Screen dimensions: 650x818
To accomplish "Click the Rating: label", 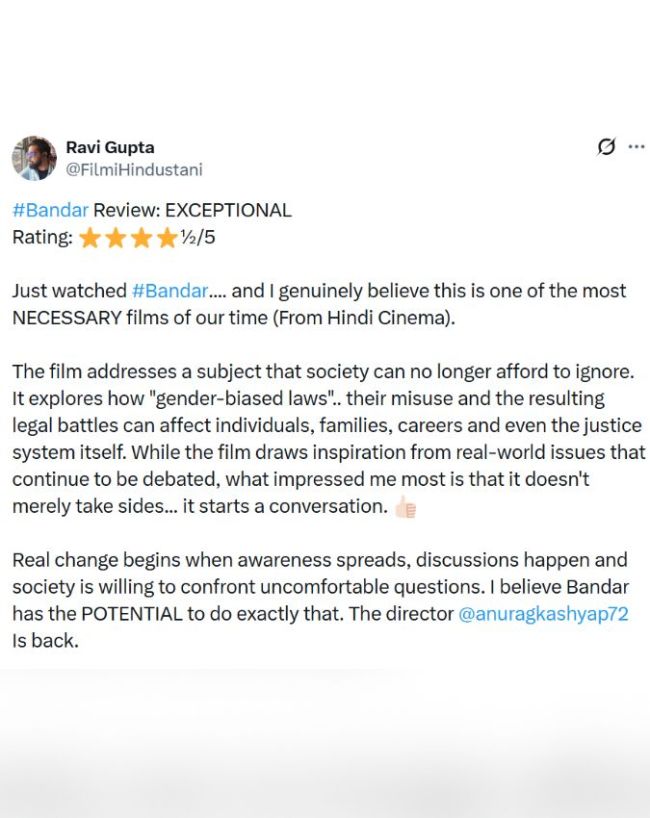I will (x=42, y=237).
